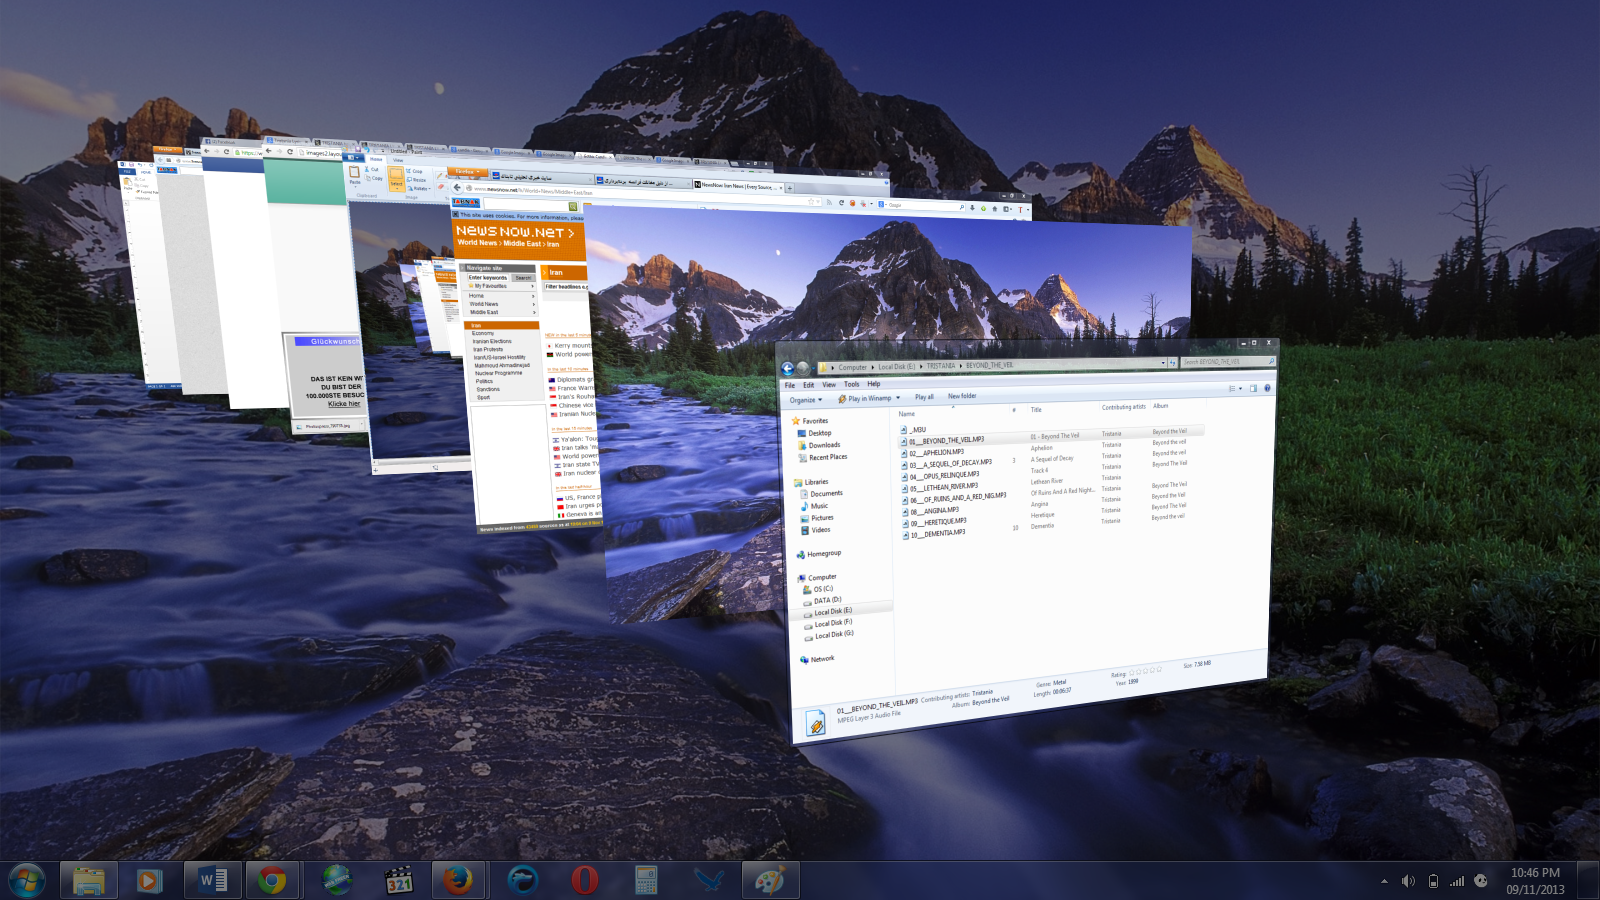
Task: Open the View menu in Explorer
Action: (x=829, y=384)
